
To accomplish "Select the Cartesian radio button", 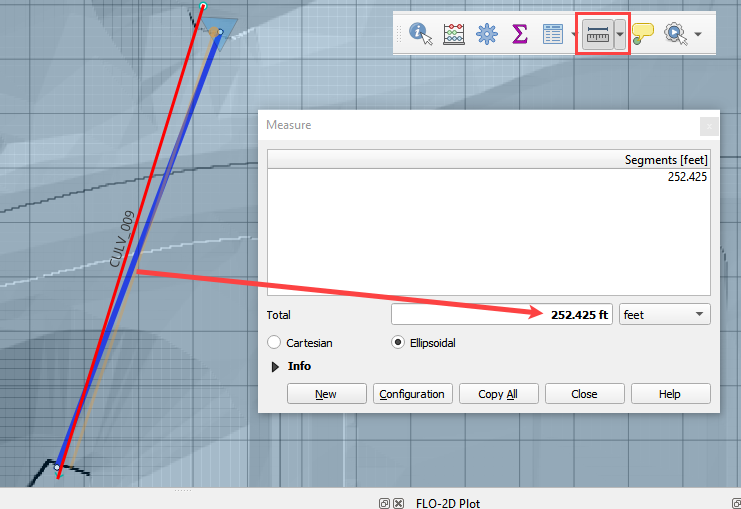I will coord(274,343).
